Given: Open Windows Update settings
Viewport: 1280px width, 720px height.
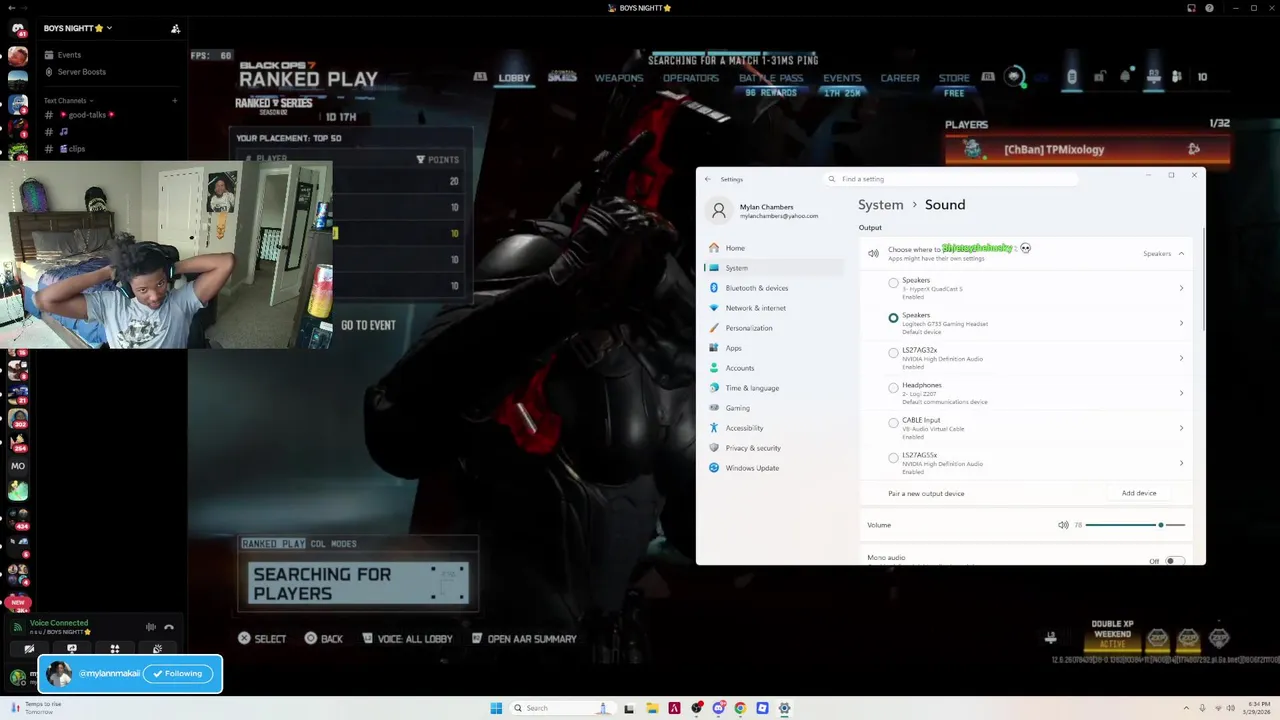Looking at the screenshot, I should [774, 468].
